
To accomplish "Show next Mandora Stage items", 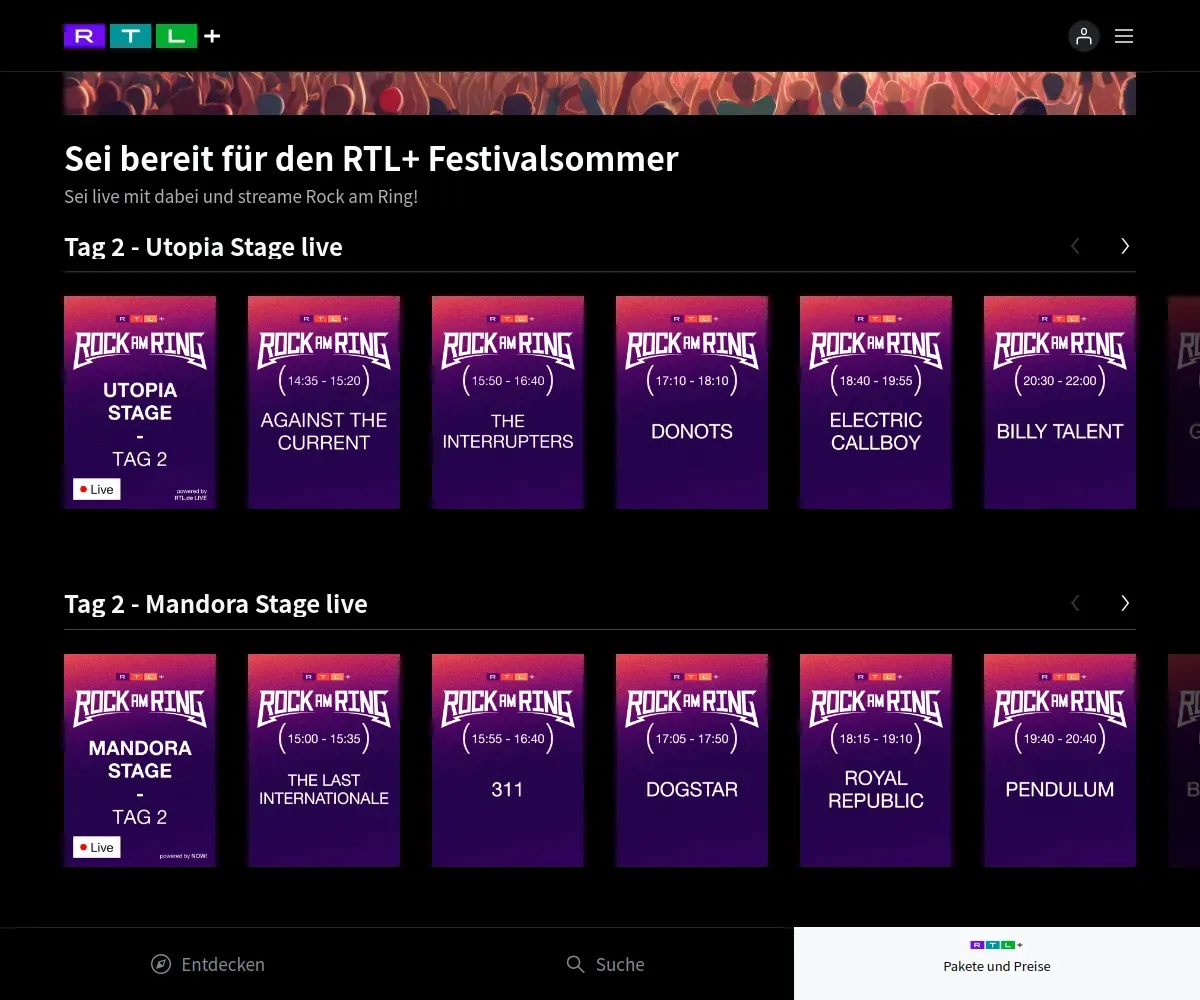I will tap(1125, 603).
